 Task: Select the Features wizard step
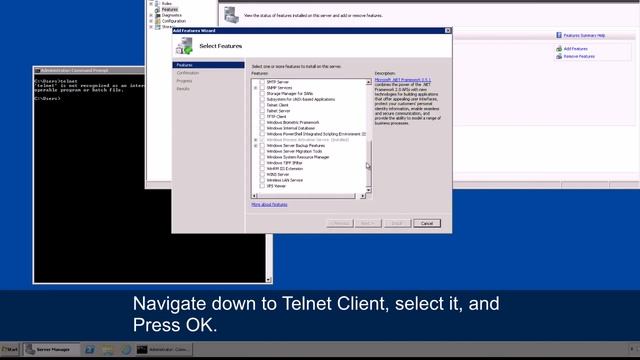pyautogui.click(x=208, y=65)
